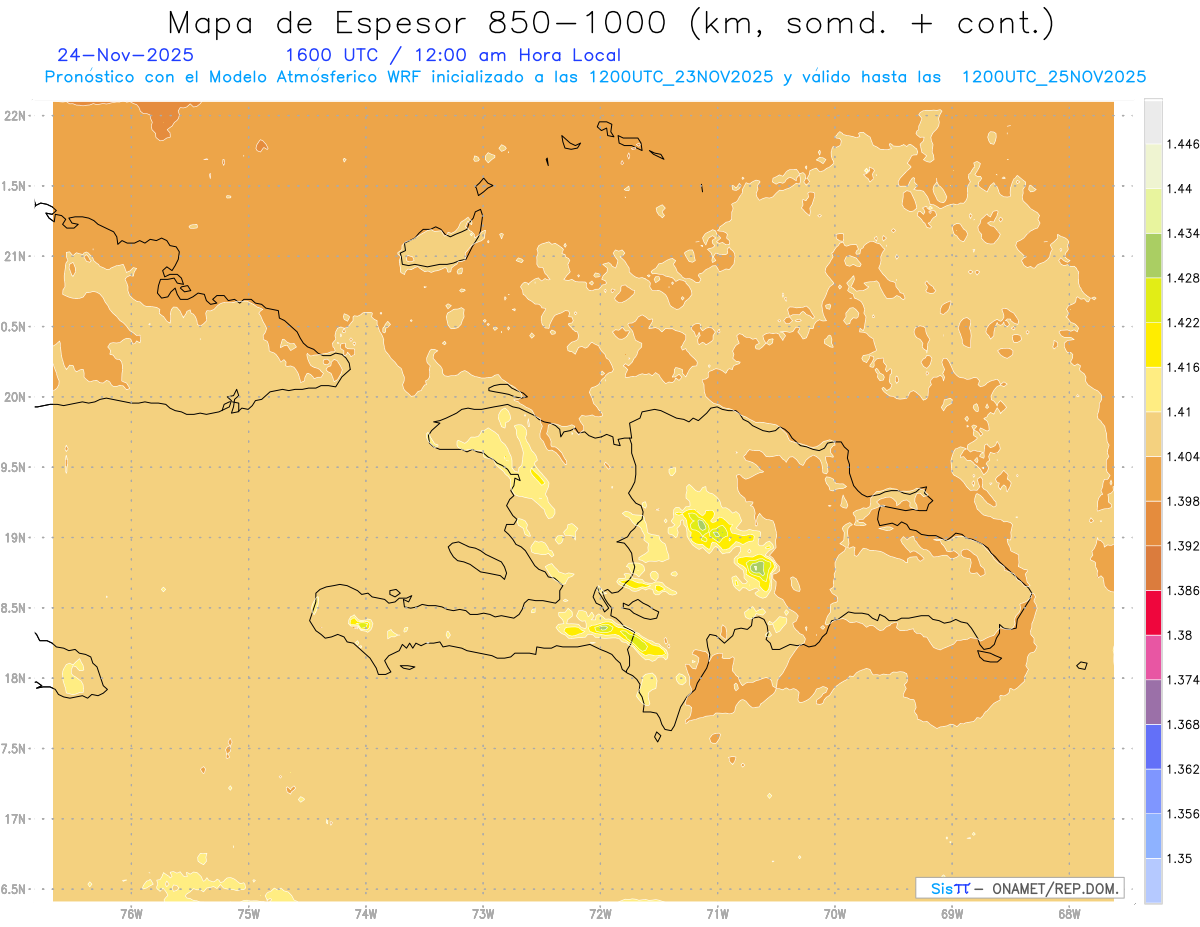
Task: Pick the purple legend band between 1.368 and 1.374
Action: pyautogui.click(x=1153, y=701)
